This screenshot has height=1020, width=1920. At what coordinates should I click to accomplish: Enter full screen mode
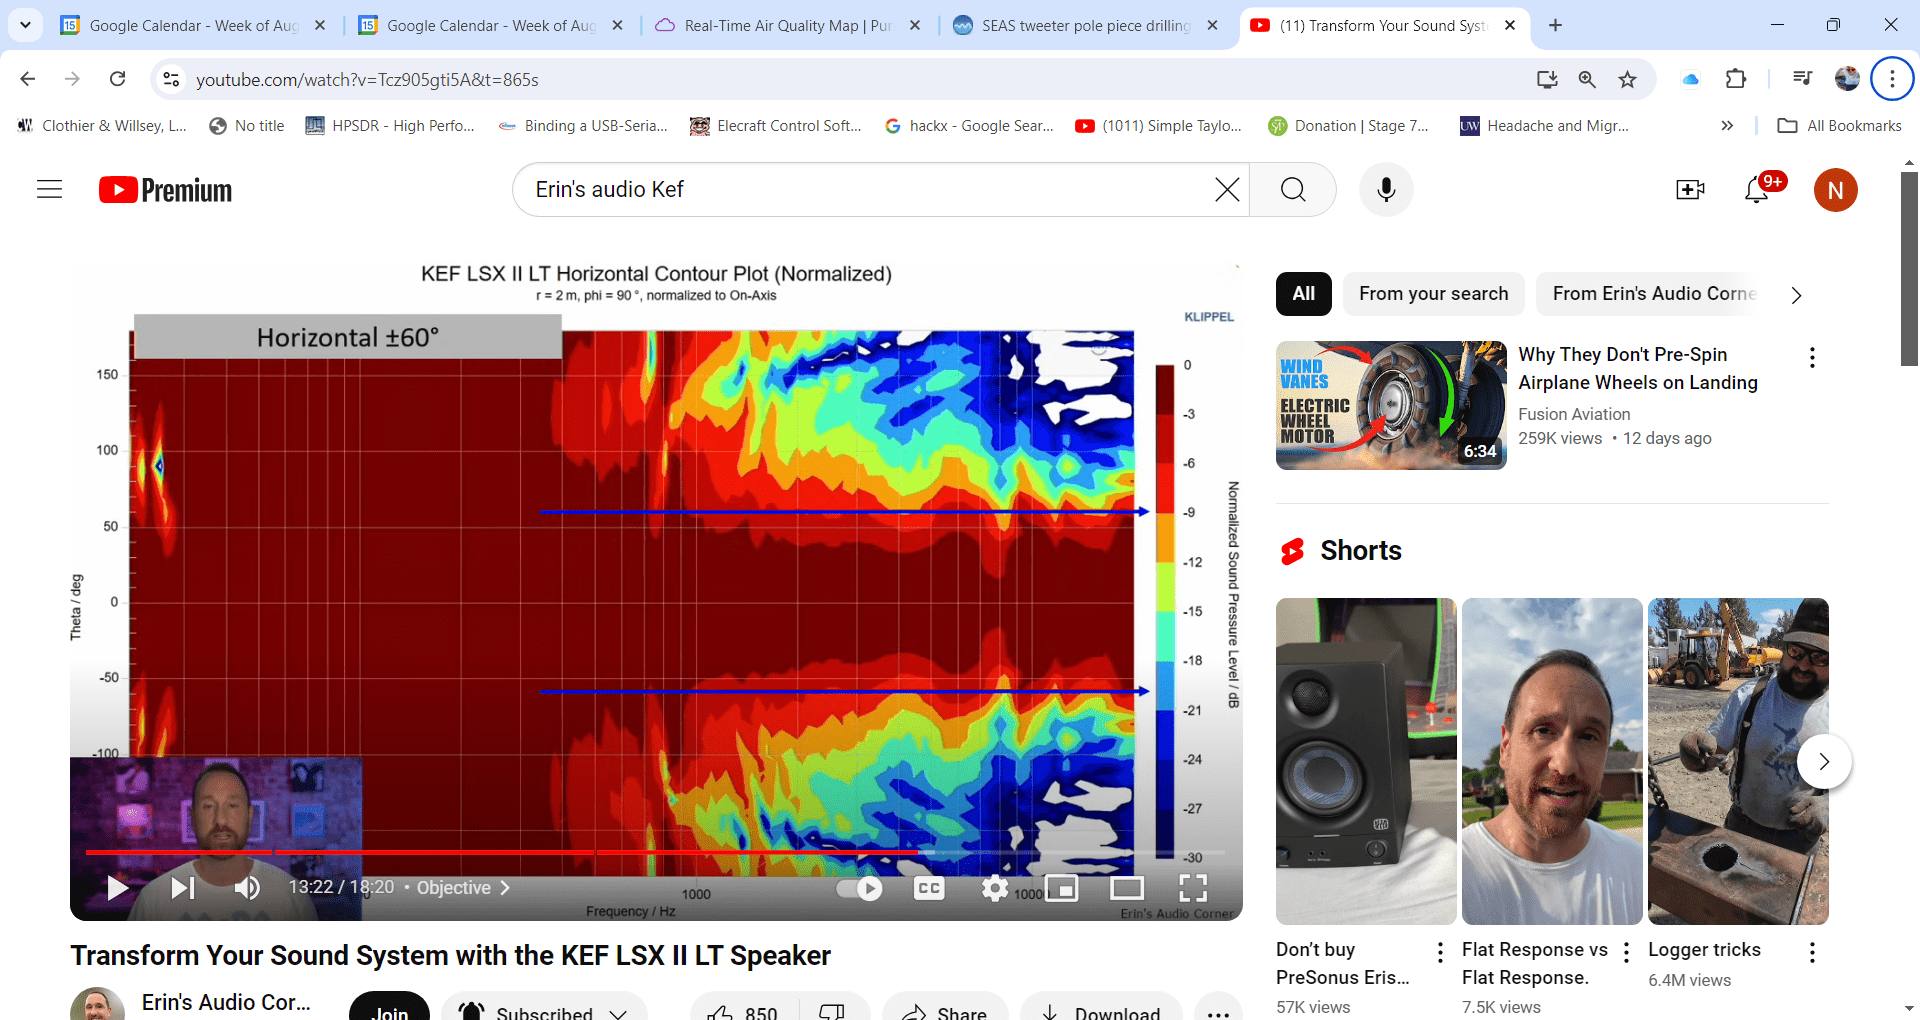point(1193,888)
